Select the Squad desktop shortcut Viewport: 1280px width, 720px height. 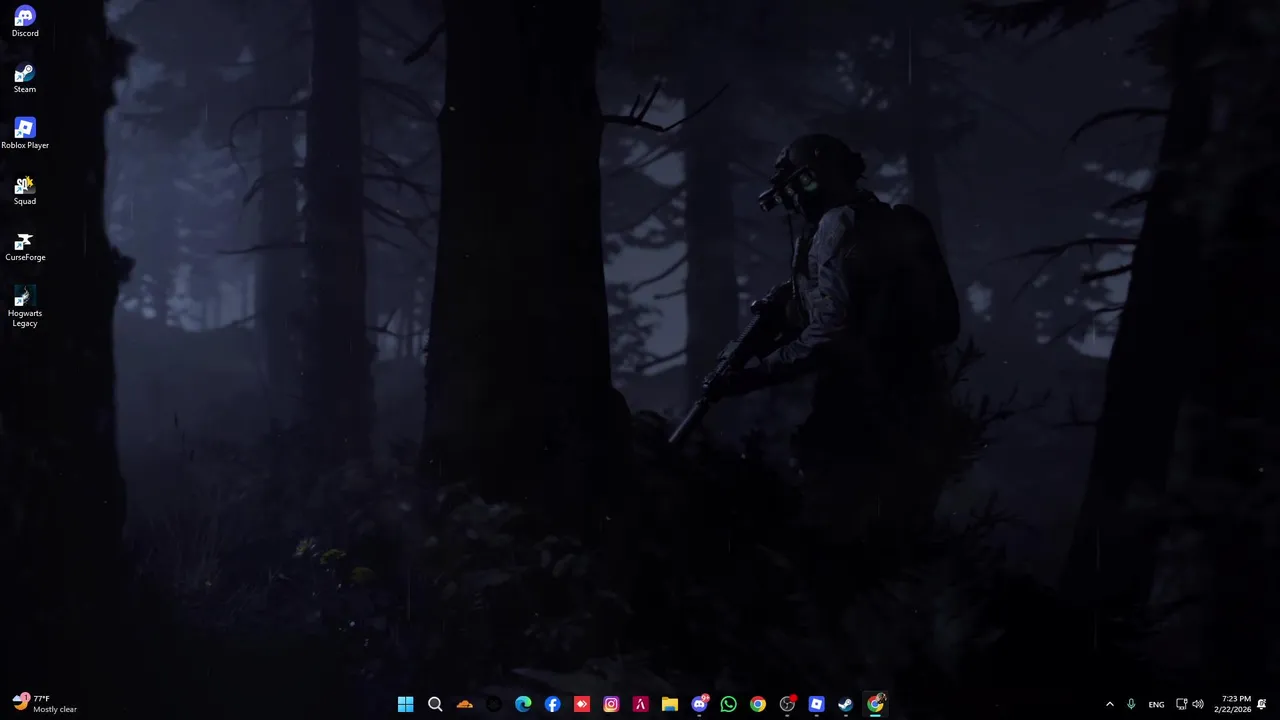[25, 190]
